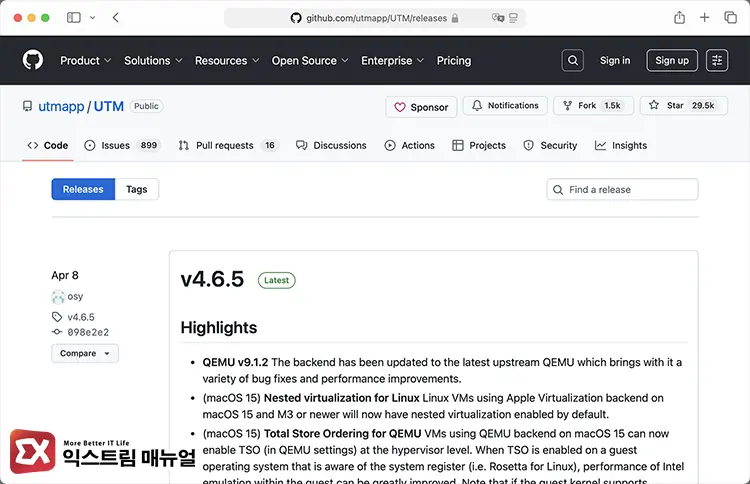
Task: Click the Find a release search field
Action: [622, 189]
